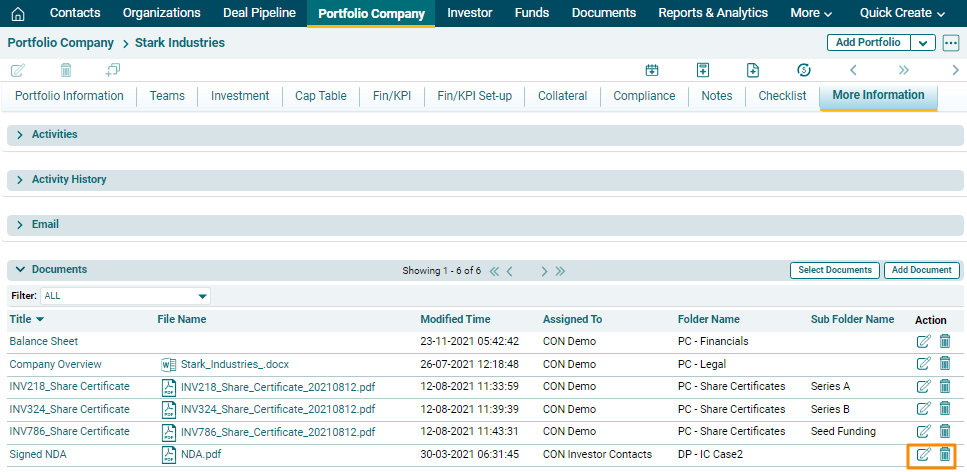Image resolution: width=967 pixels, height=472 pixels.
Task: Open the Filter ALL dropdown
Action: (x=202, y=297)
